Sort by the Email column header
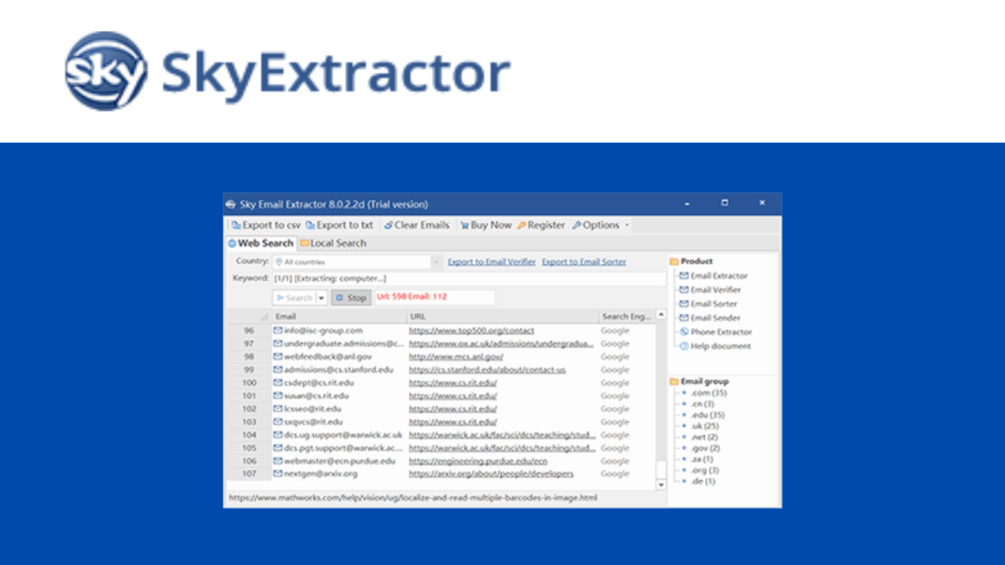Image resolution: width=1005 pixels, height=565 pixels. 338,316
